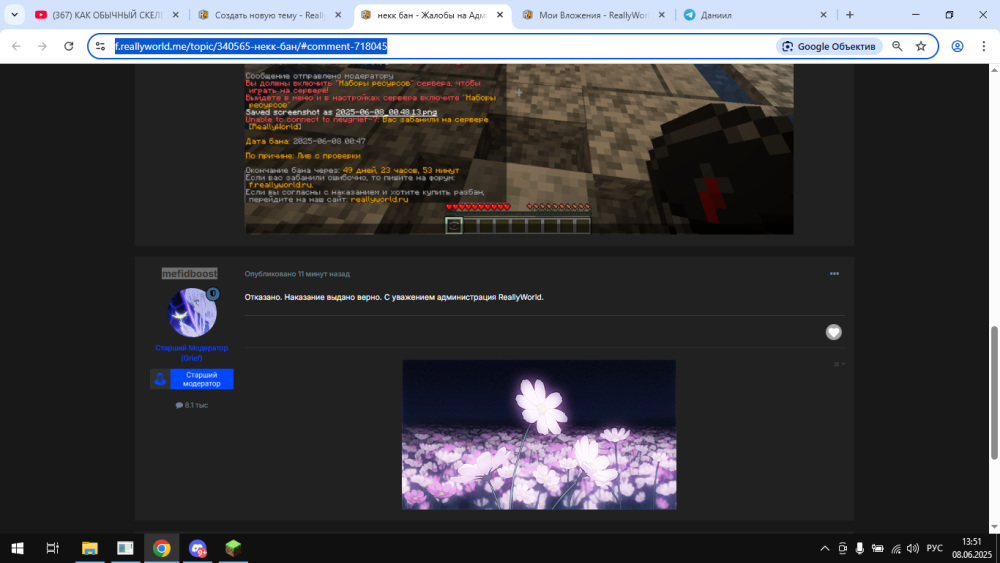Click the microphone tray icon
The image size is (1000, 563).
(x=860, y=548)
